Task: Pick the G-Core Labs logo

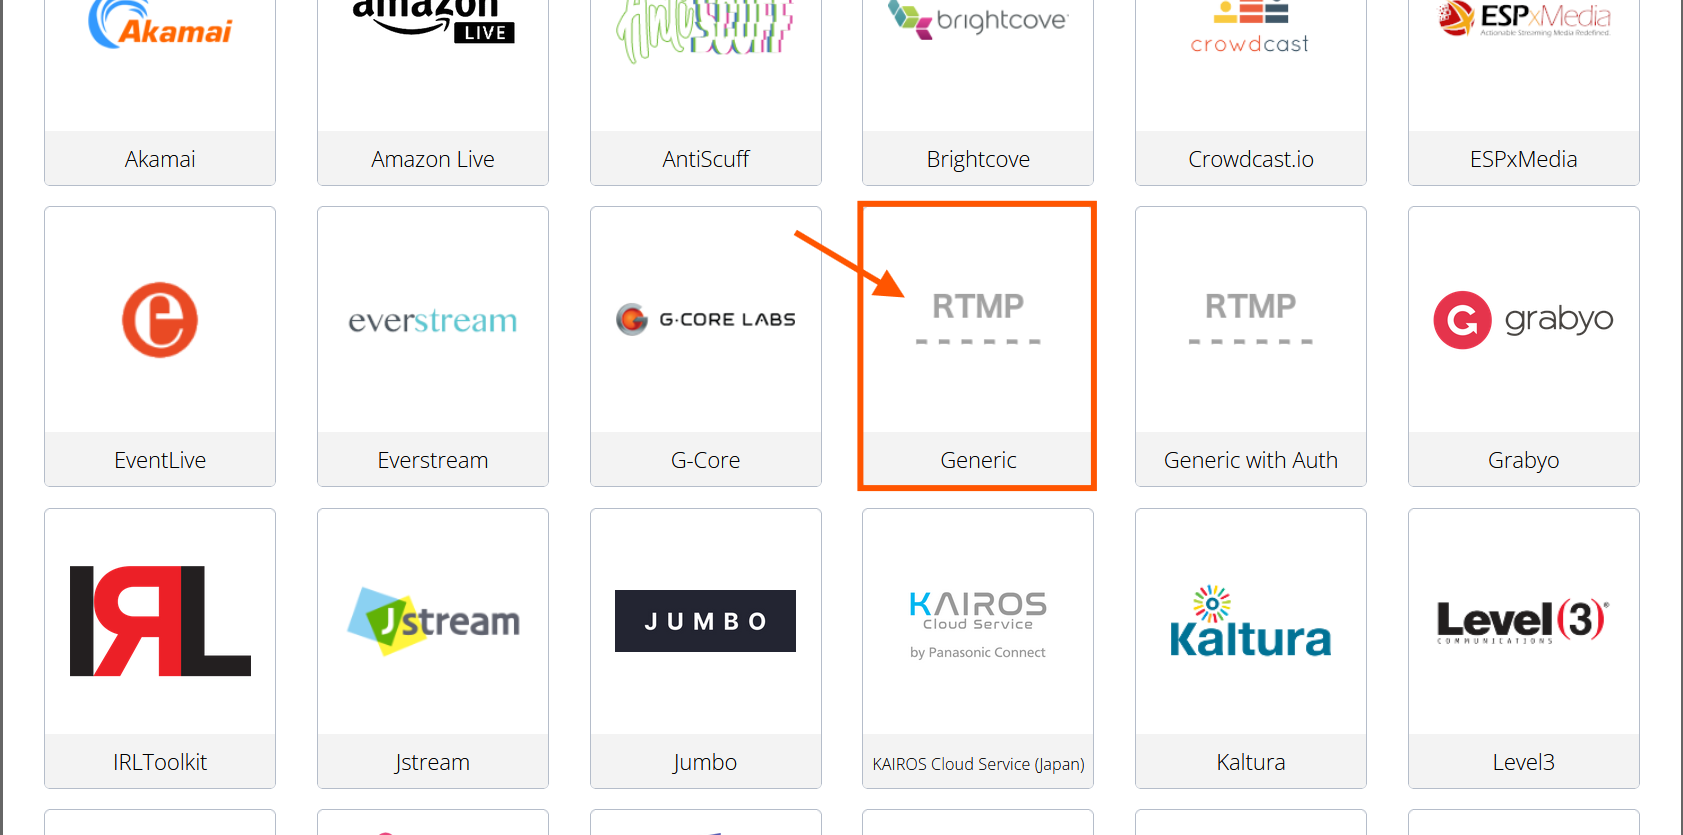Action: 706,319
